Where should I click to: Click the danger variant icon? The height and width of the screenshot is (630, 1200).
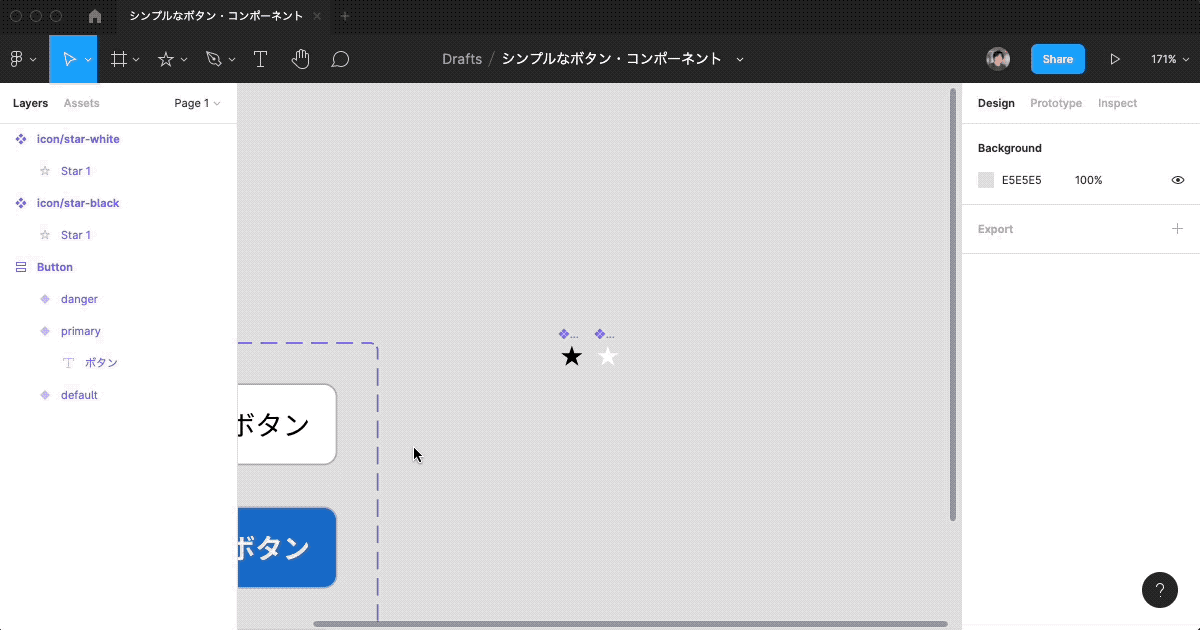click(44, 299)
